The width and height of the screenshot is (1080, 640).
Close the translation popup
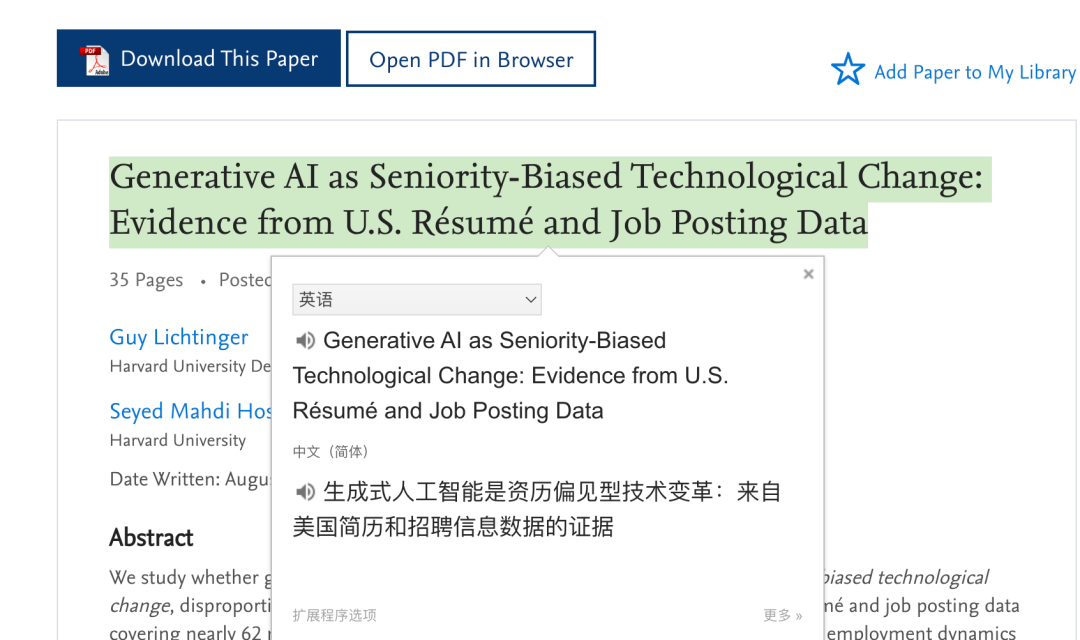pyautogui.click(x=808, y=274)
